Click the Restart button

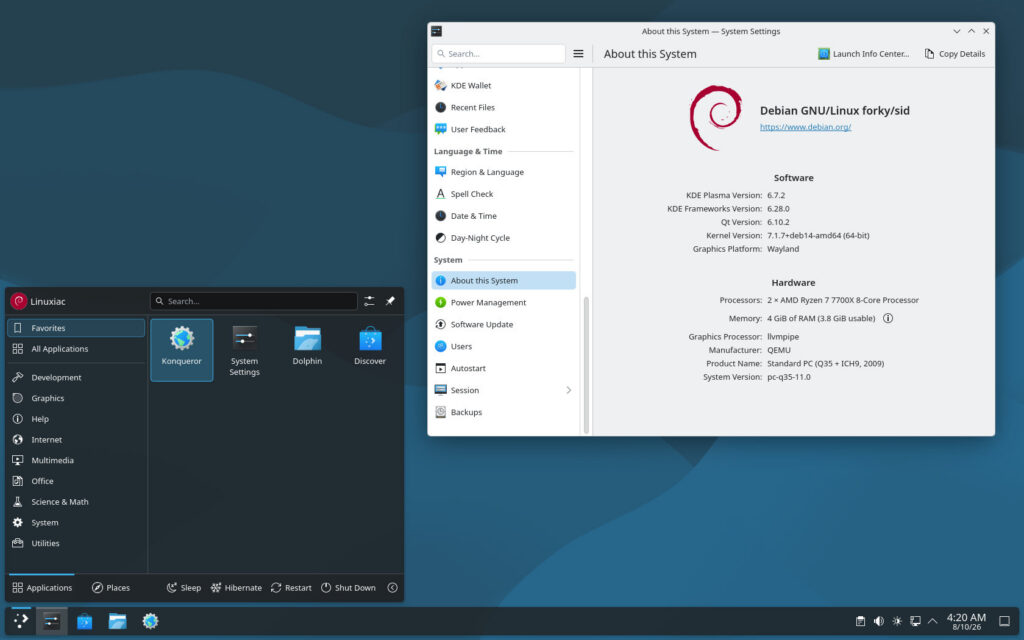click(x=291, y=588)
